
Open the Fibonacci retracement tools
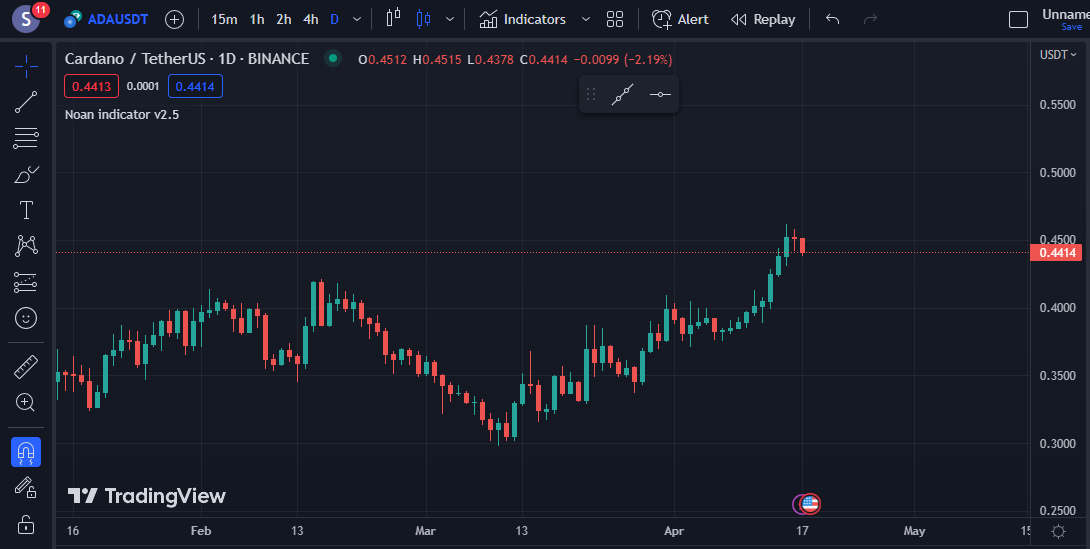pyautogui.click(x=26, y=138)
